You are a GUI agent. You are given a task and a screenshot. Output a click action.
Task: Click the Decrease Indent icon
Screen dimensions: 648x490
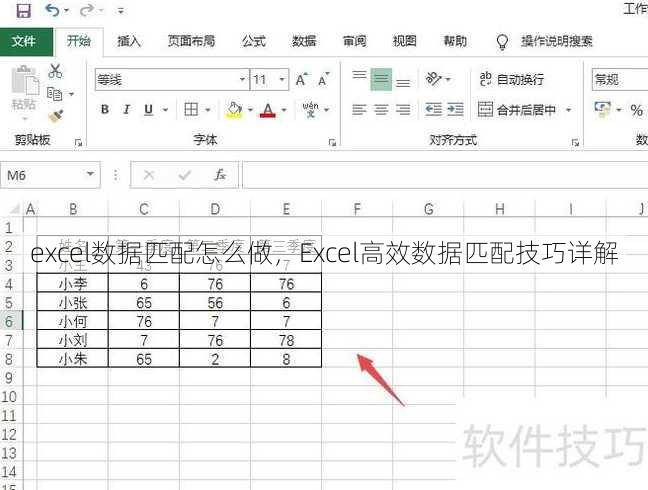coord(434,110)
